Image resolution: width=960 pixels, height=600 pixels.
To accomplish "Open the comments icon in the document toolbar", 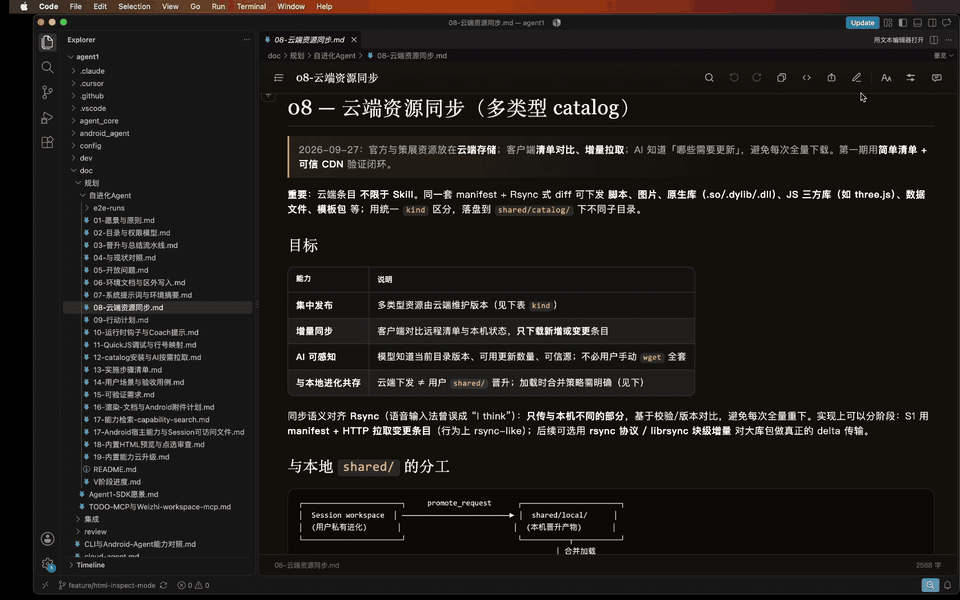I will [x=937, y=78].
